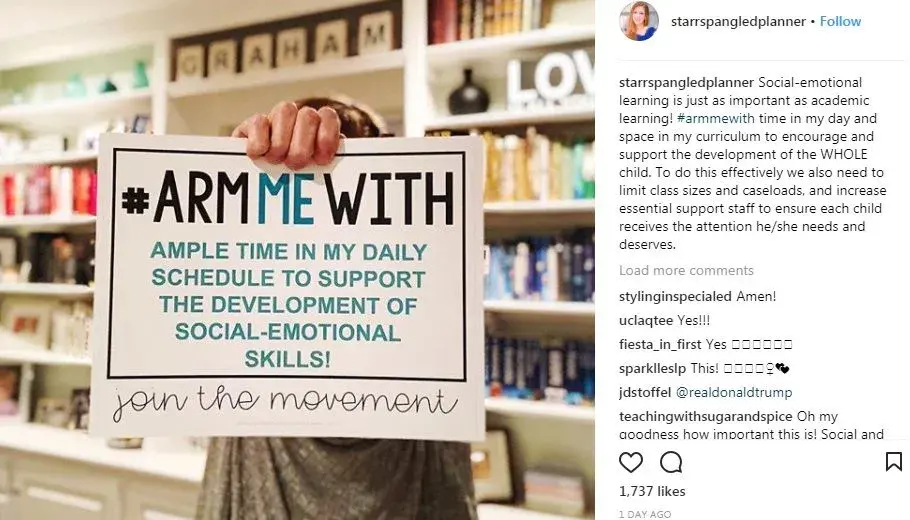Like the post with the heart icon
The width and height of the screenshot is (910, 520).
point(631,462)
